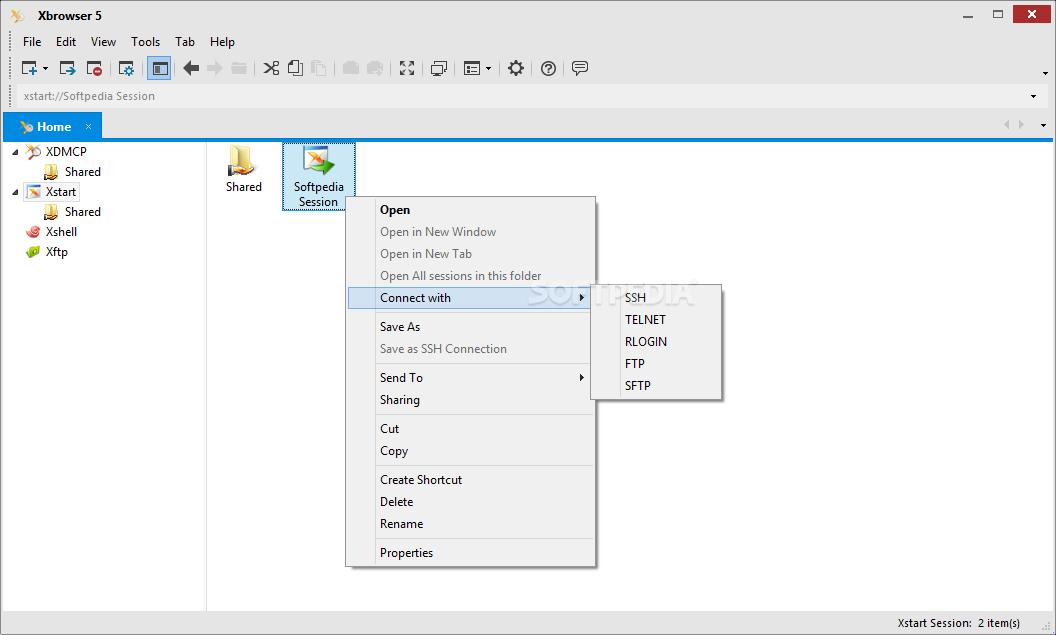The image size is (1056, 635).
Task: Select the Shared folder thumbnail
Action: pos(243,169)
